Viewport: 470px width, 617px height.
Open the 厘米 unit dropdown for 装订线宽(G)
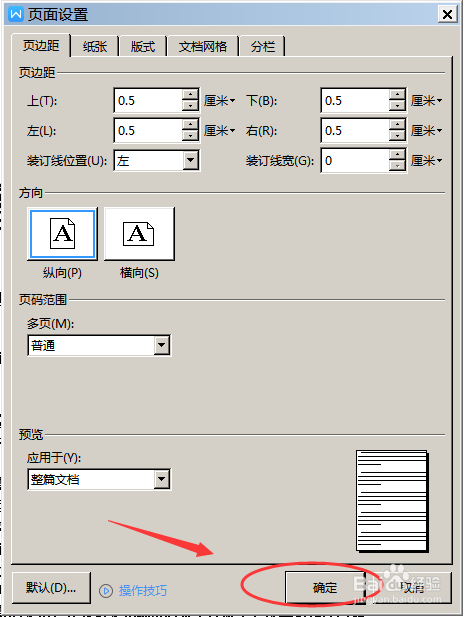click(427, 161)
